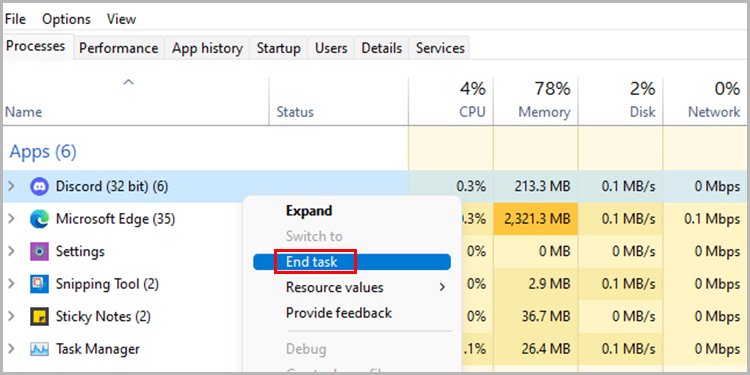750x375 pixels.
Task: Click the Discord app icon
Action: click(x=39, y=186)
